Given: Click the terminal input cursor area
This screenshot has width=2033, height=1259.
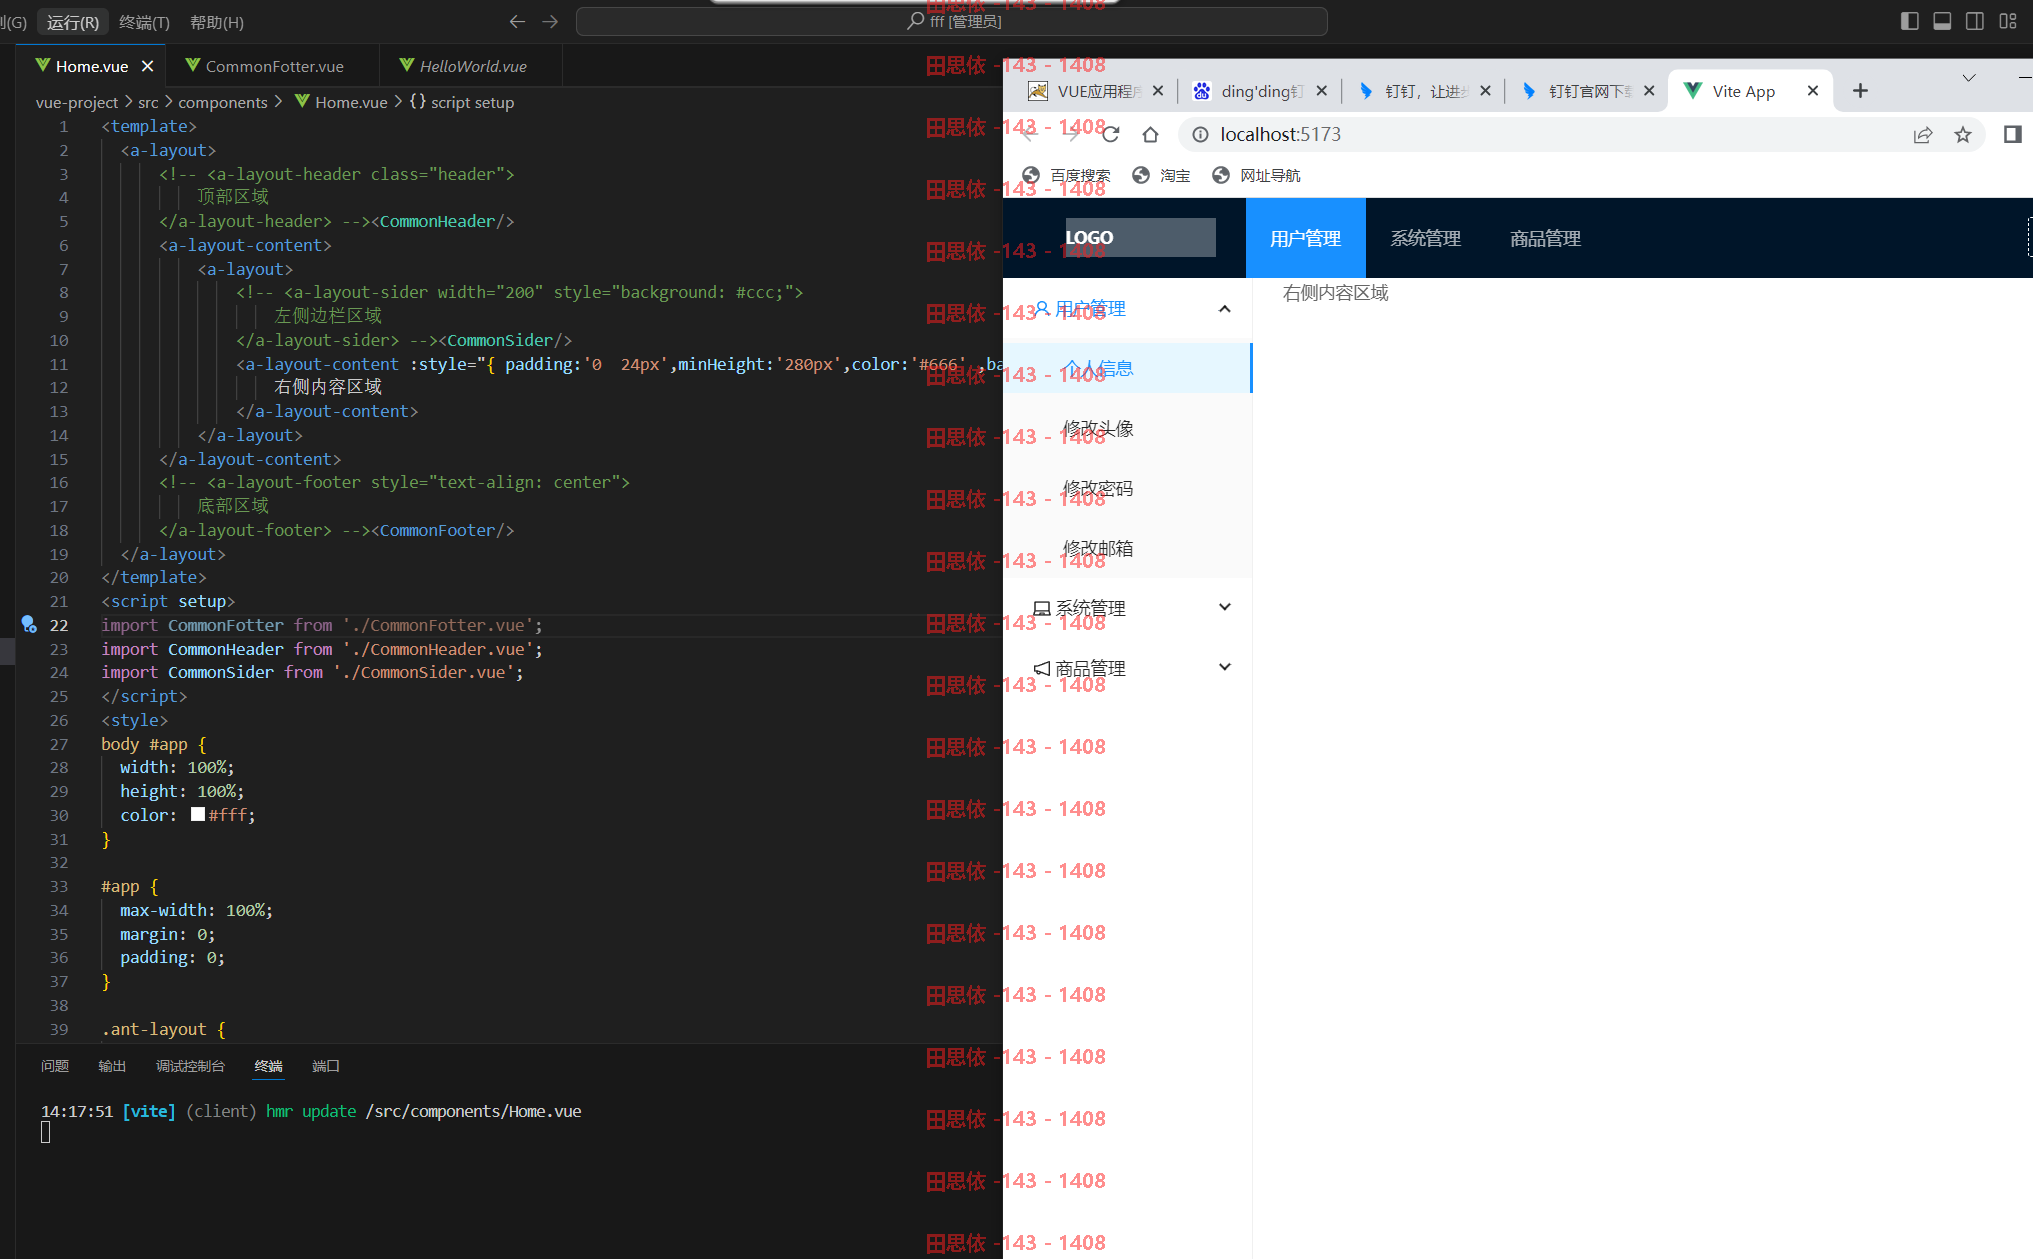Looking at the screenshot, I should point(45,1132).
